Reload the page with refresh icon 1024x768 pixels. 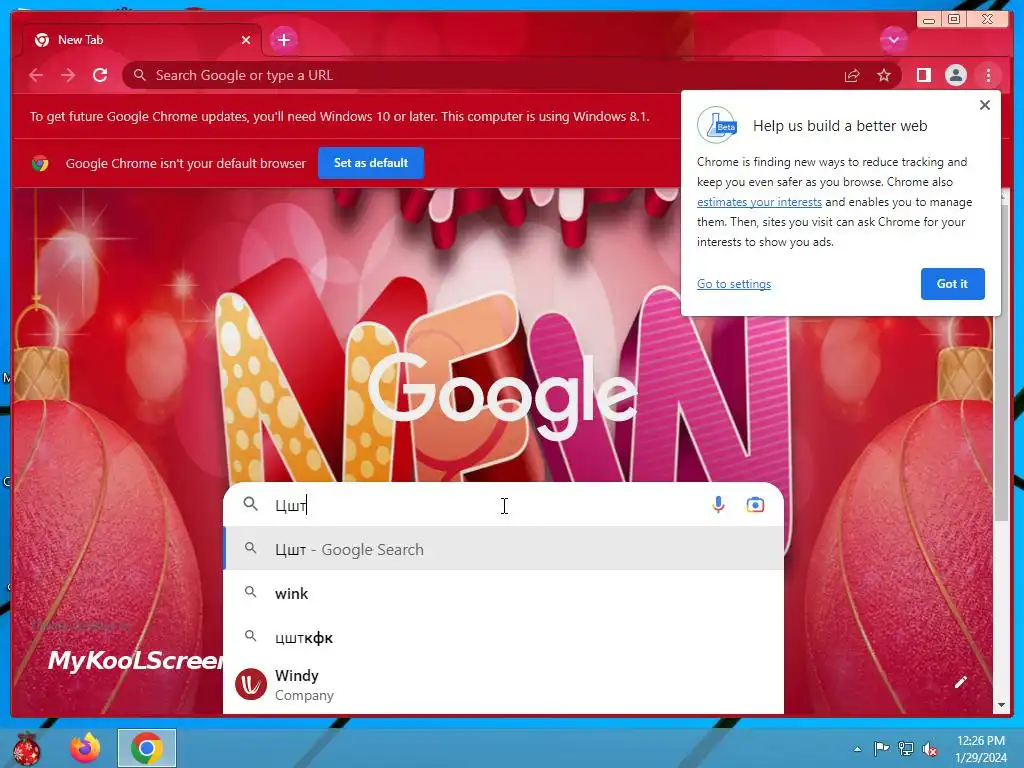(x=100, y=75)
